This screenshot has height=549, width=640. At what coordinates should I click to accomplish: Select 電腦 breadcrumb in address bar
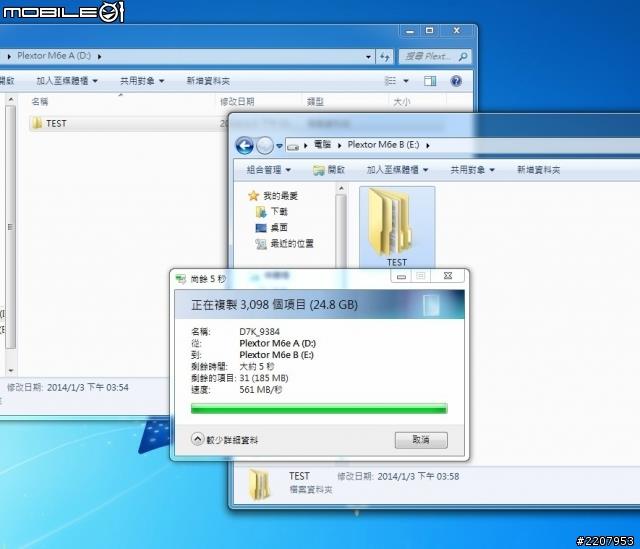click(x=322, y=144)
